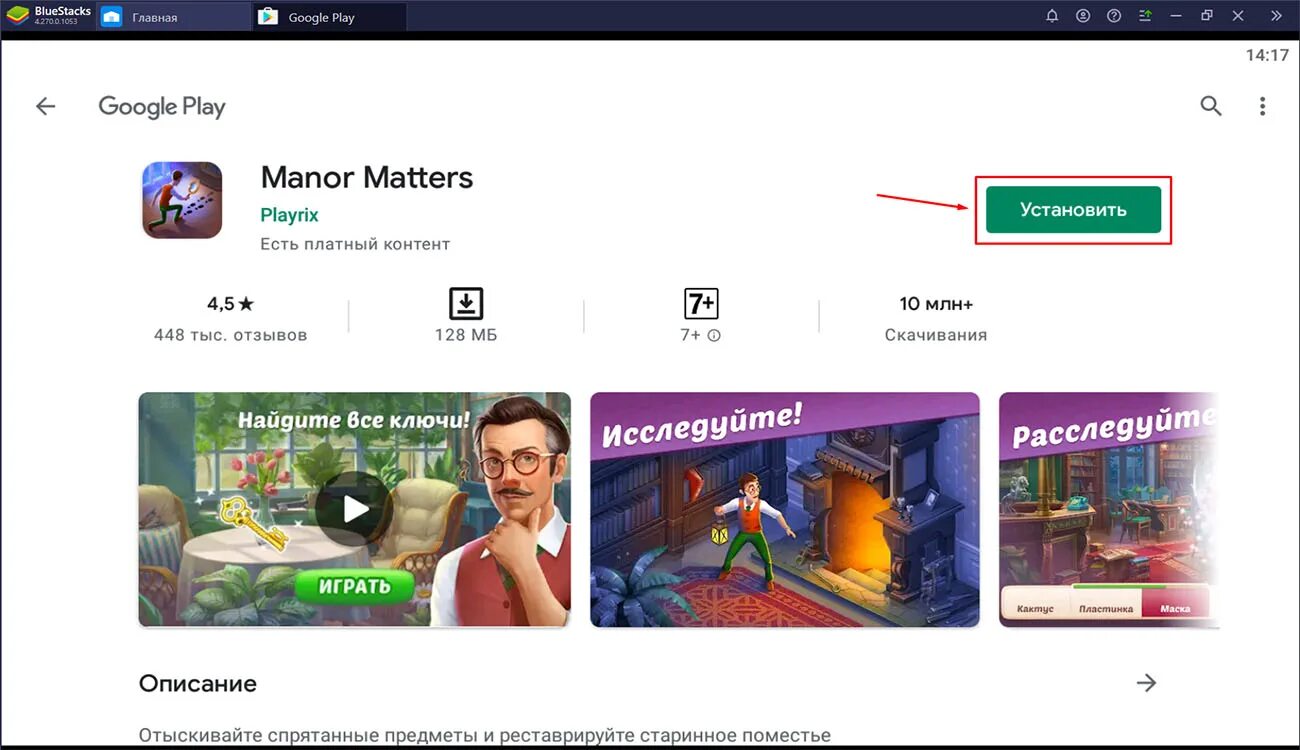The image size is (1300, 750).
Task: Select the Google Play tab
Action: click(x=331, y=17)
